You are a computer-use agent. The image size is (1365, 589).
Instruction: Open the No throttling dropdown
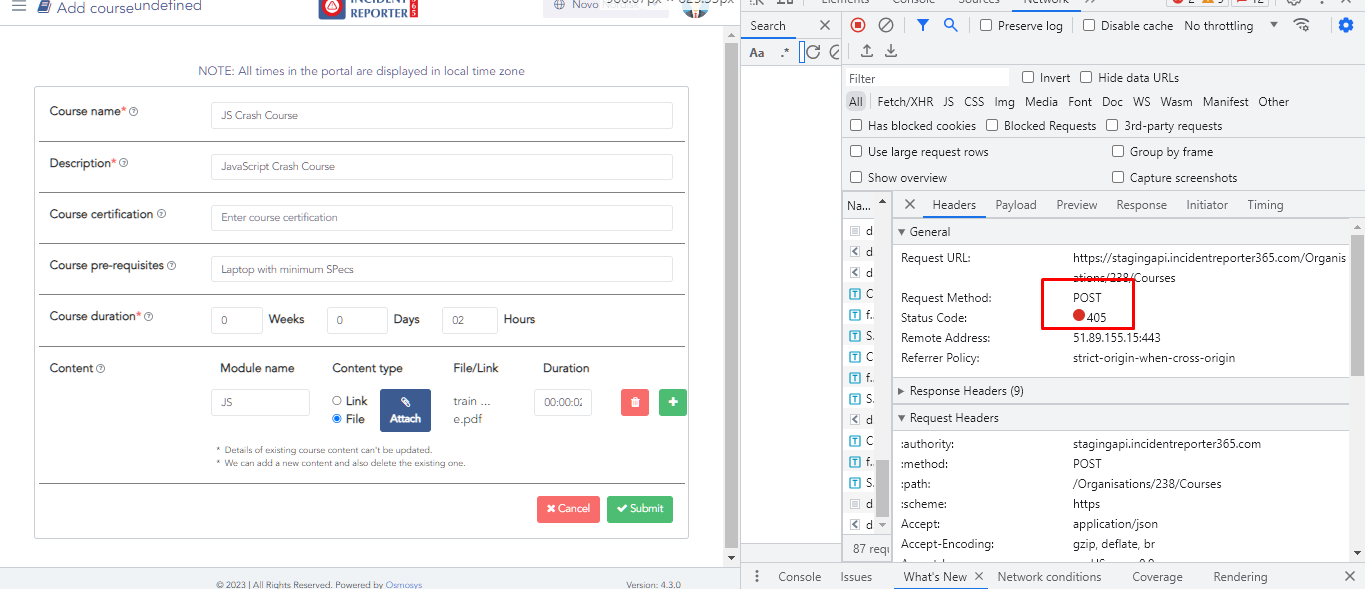(1231, 26)
